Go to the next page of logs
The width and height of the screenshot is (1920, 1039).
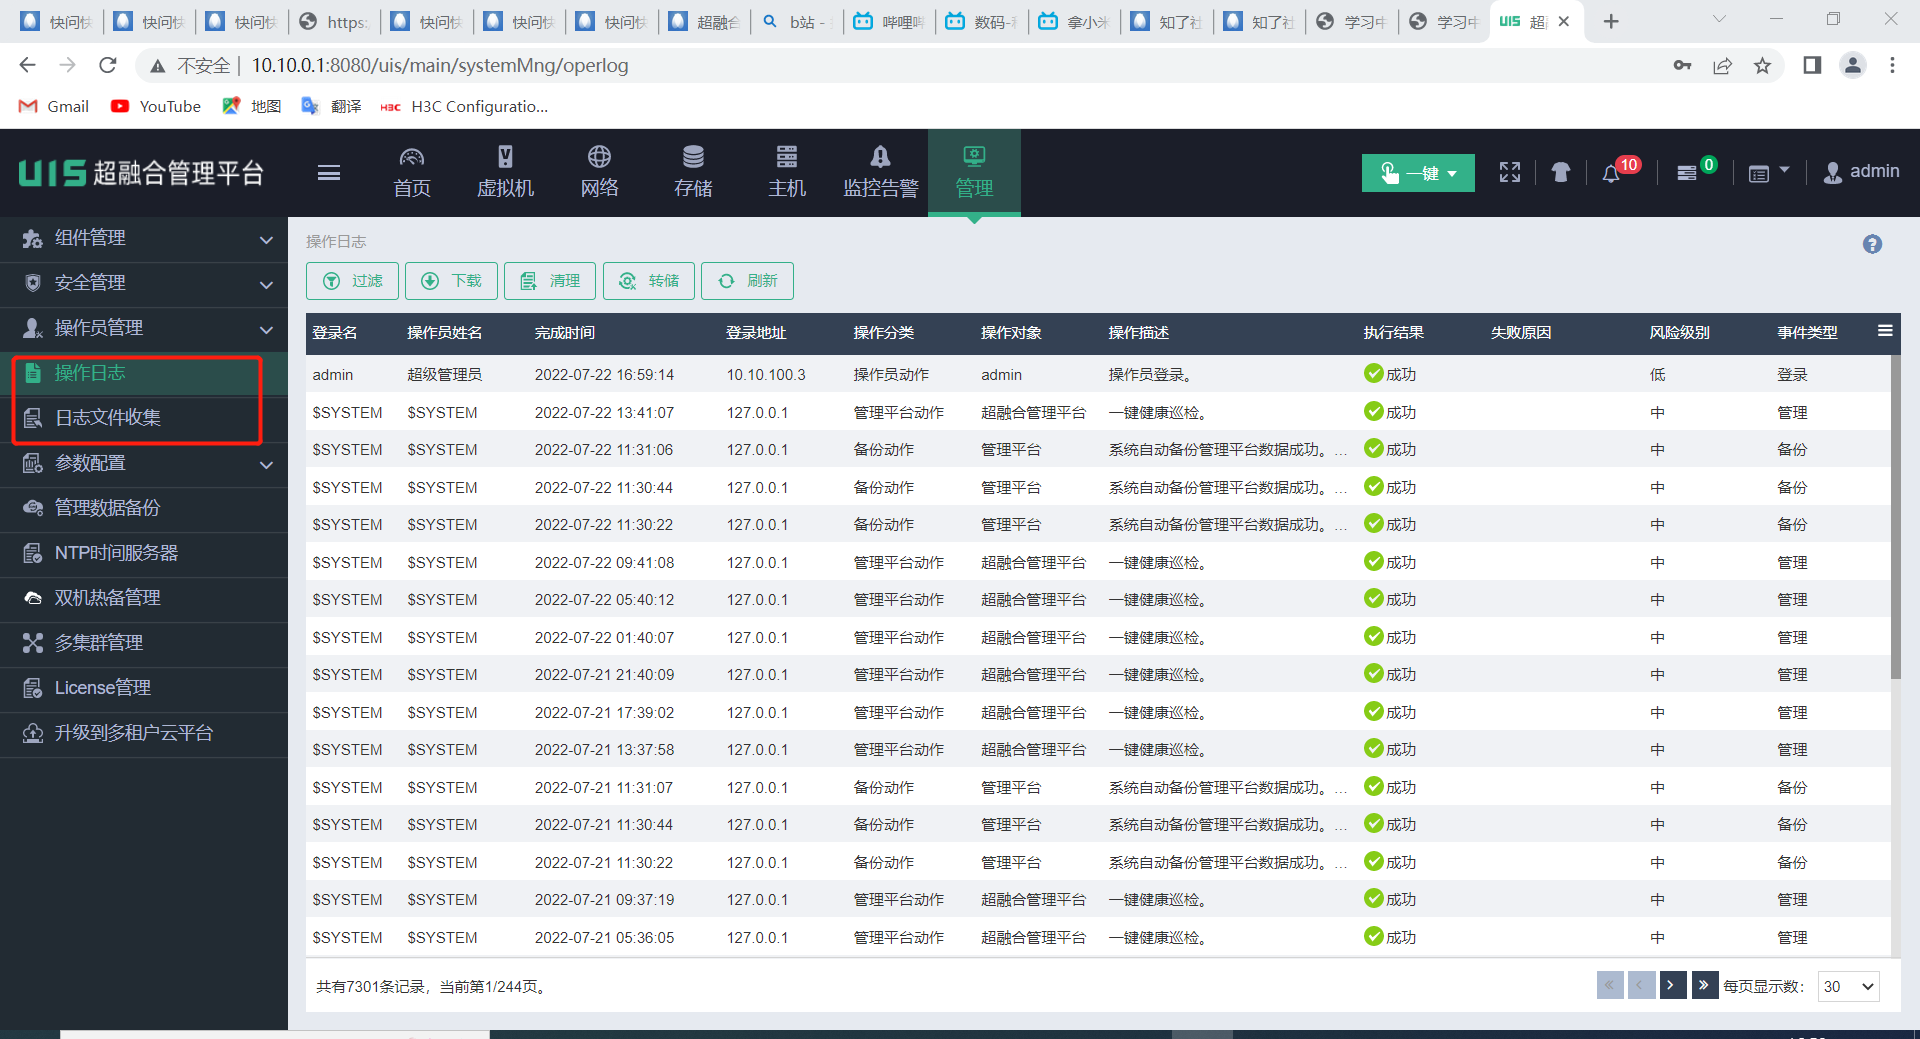[x=1672, y=986]
